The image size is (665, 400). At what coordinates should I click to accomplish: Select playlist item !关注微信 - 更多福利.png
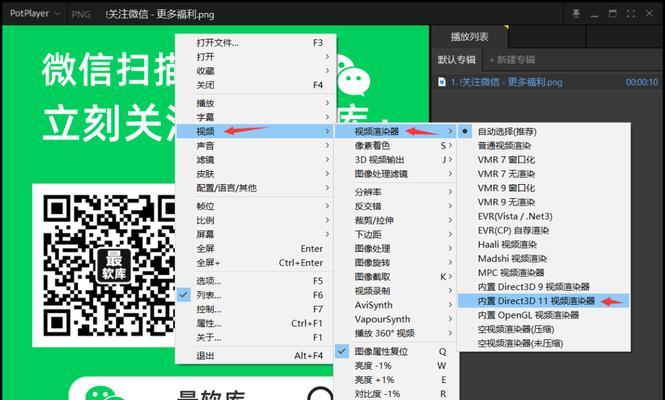pyautogui.click(x=548, y=82)
